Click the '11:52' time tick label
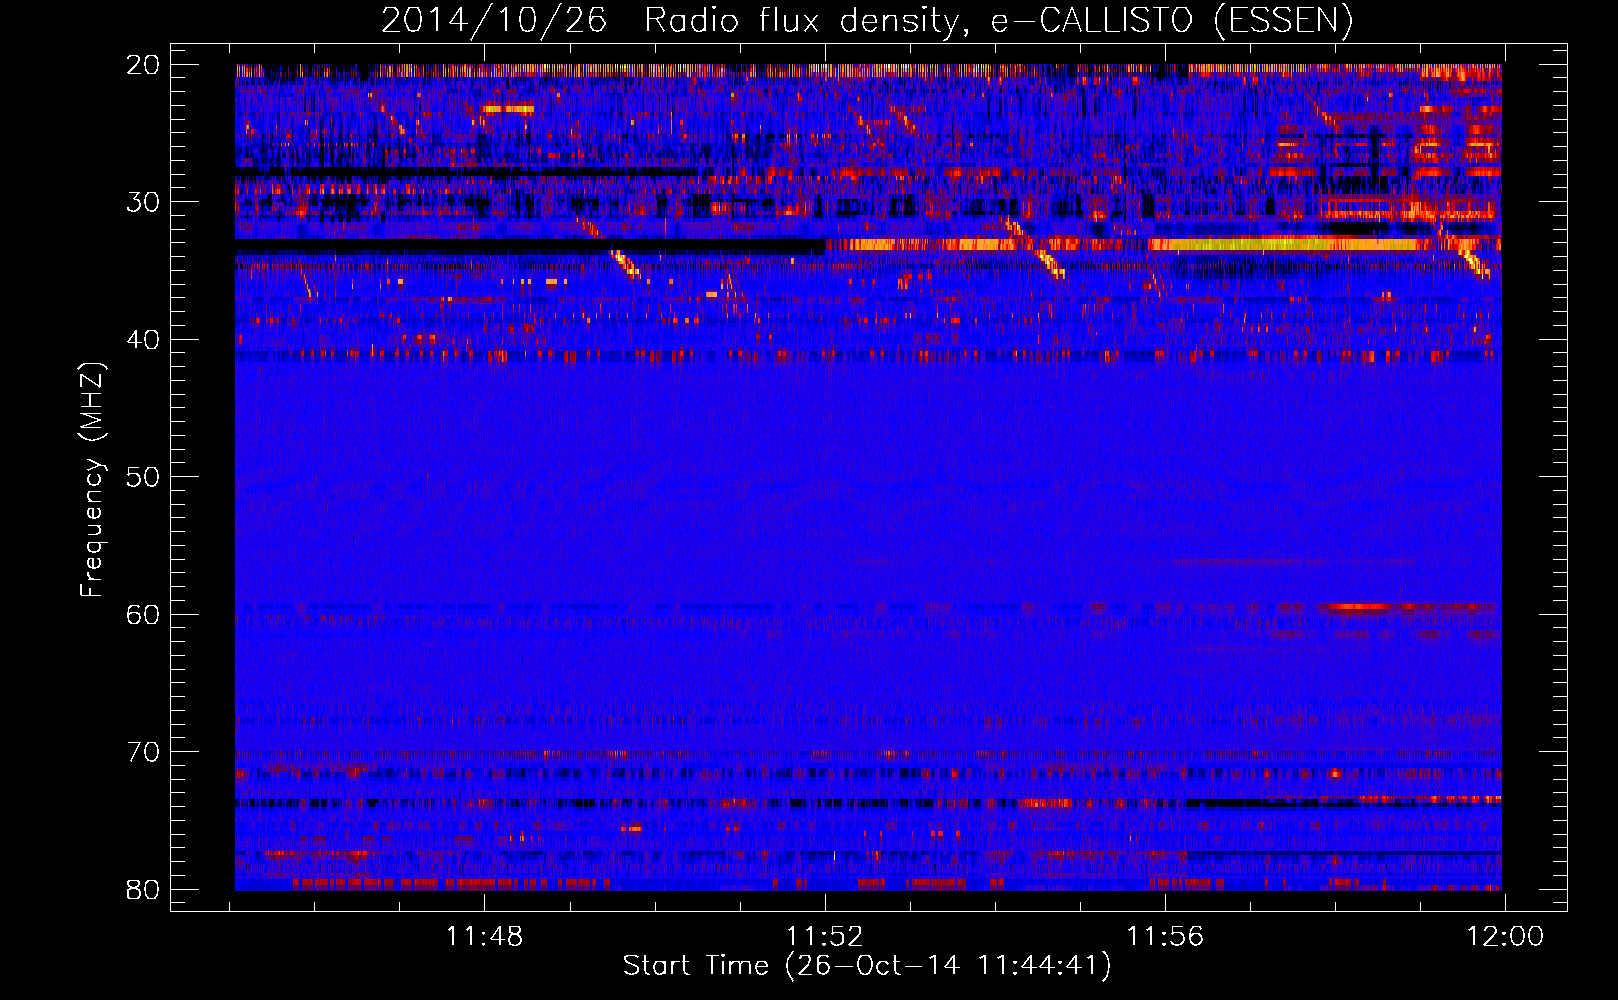Image resolution: width=1618 pixels, height=1000 pixels. [825, 937]
